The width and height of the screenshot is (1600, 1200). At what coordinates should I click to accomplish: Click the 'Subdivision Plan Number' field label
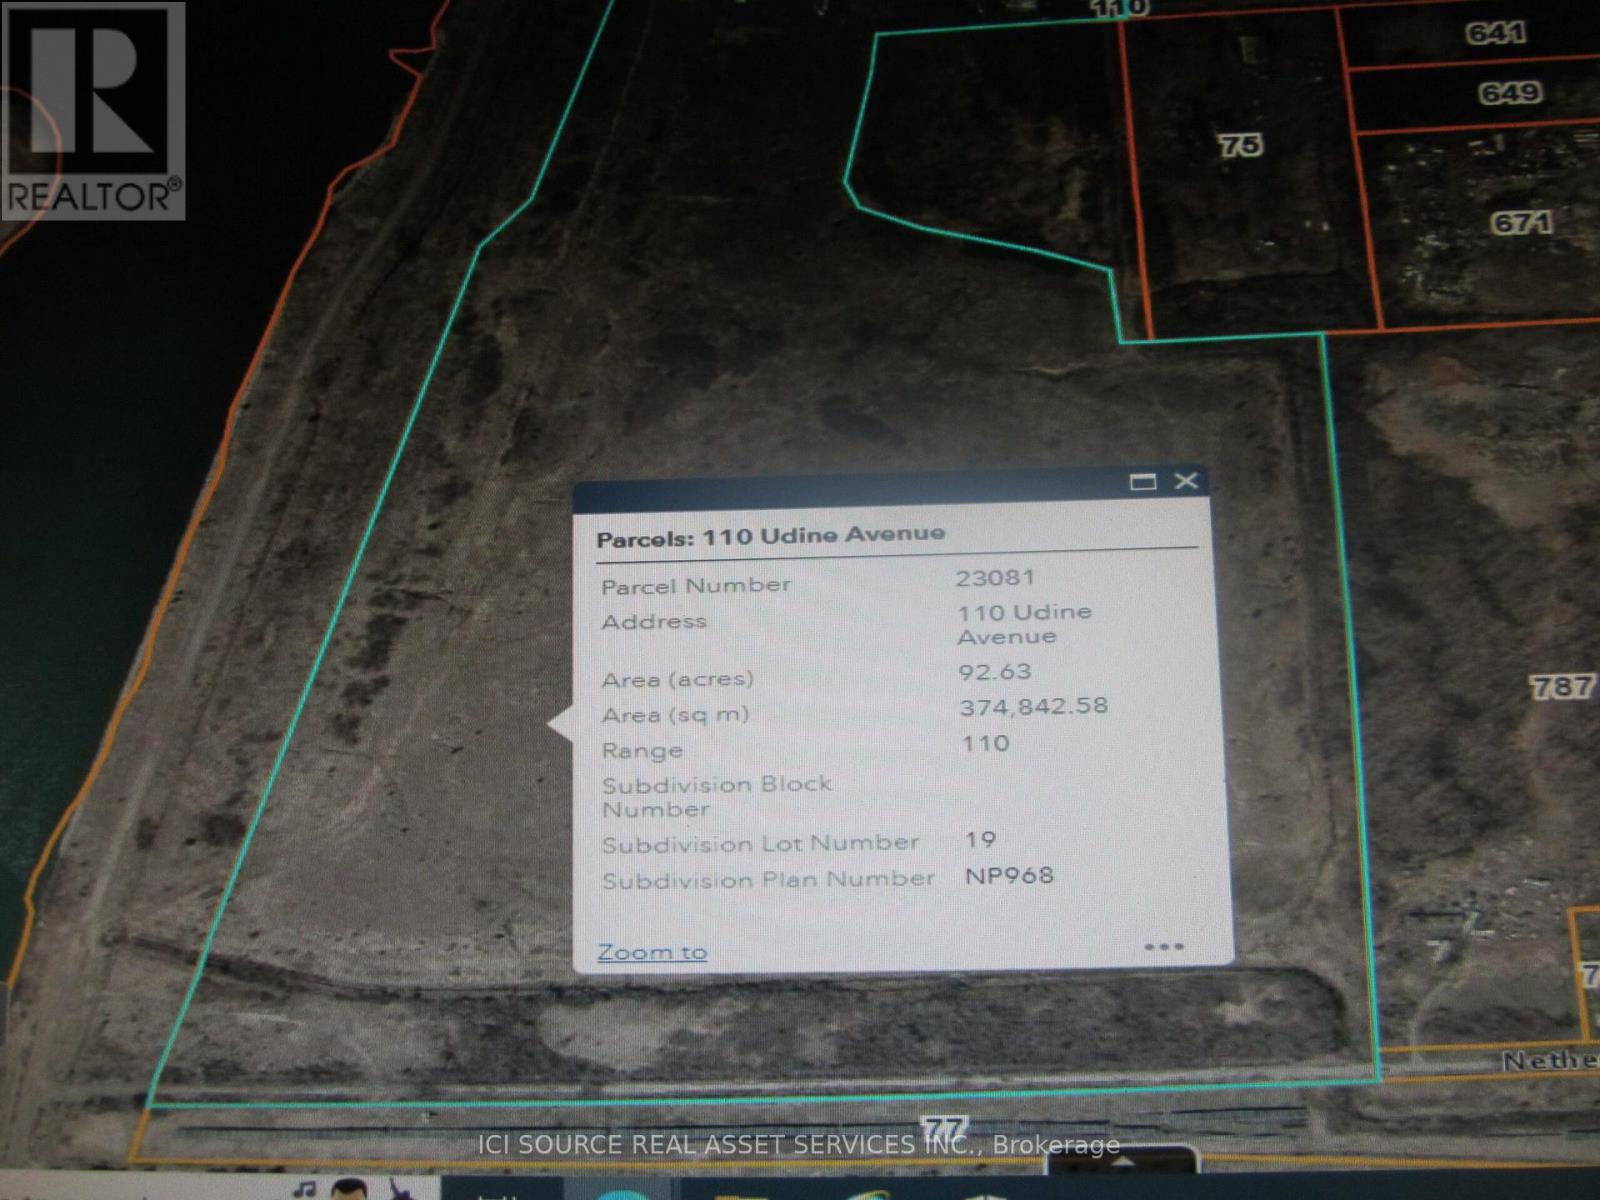point(768,880)
